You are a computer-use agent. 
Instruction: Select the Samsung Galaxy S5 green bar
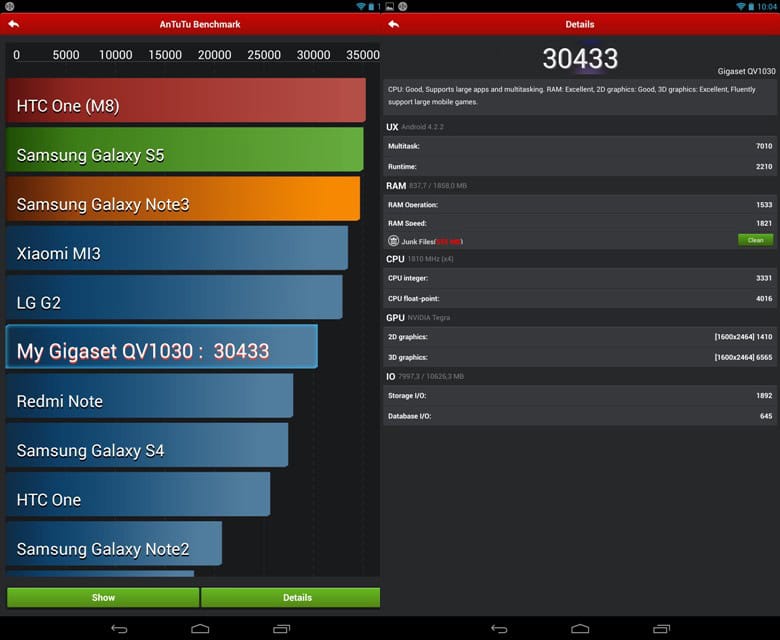(x=185, y=149)
